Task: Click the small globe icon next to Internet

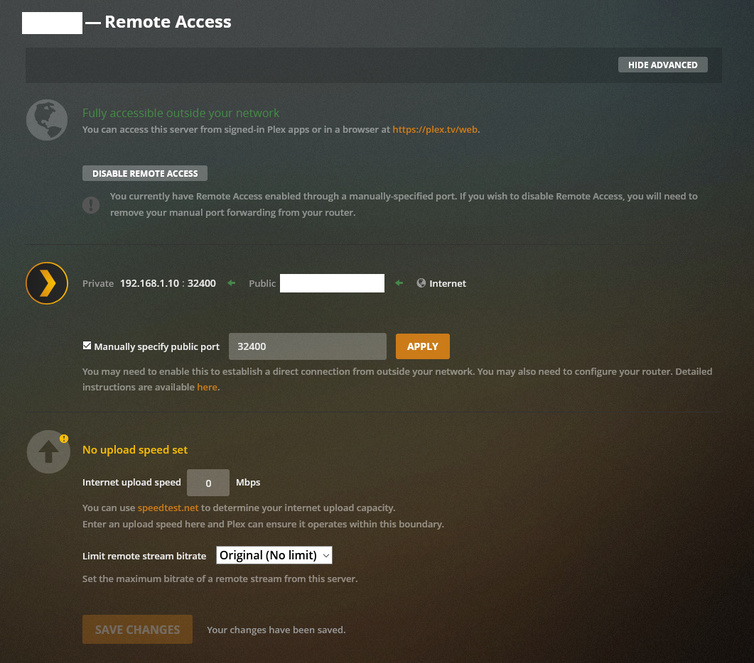Action: (421, 283)
